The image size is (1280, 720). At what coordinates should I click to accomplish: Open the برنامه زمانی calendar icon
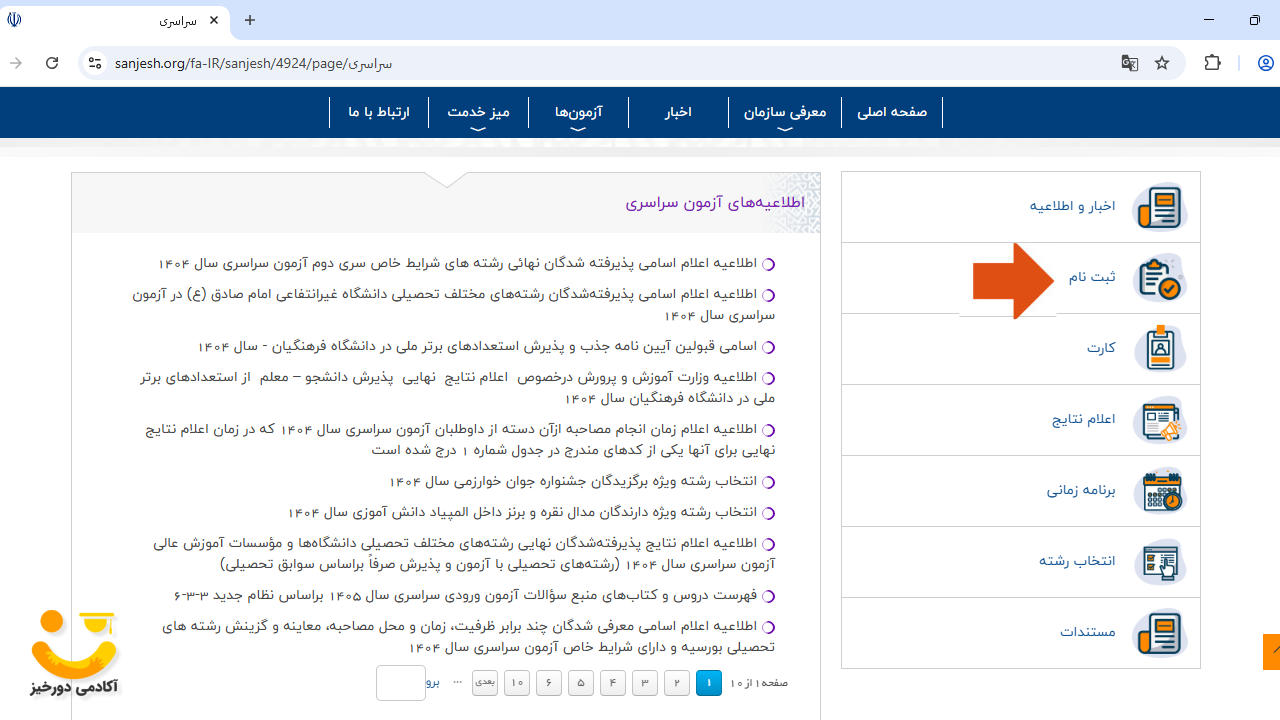tap(1160, 491)
